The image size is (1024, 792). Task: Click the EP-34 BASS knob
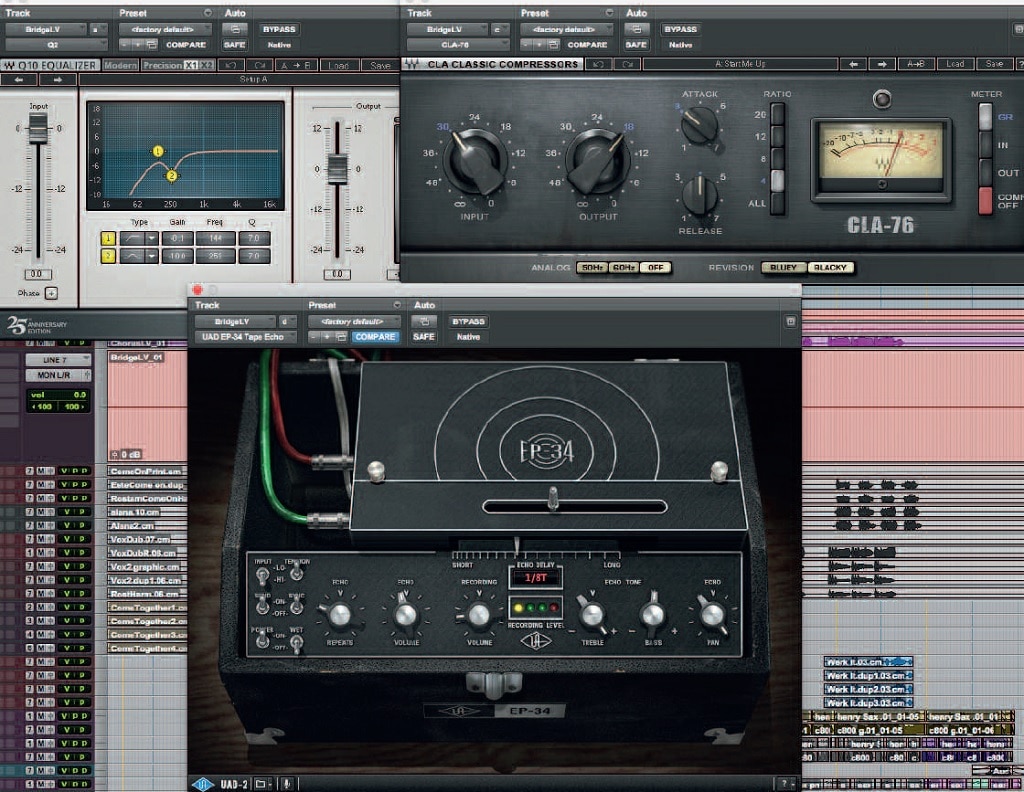652,614
